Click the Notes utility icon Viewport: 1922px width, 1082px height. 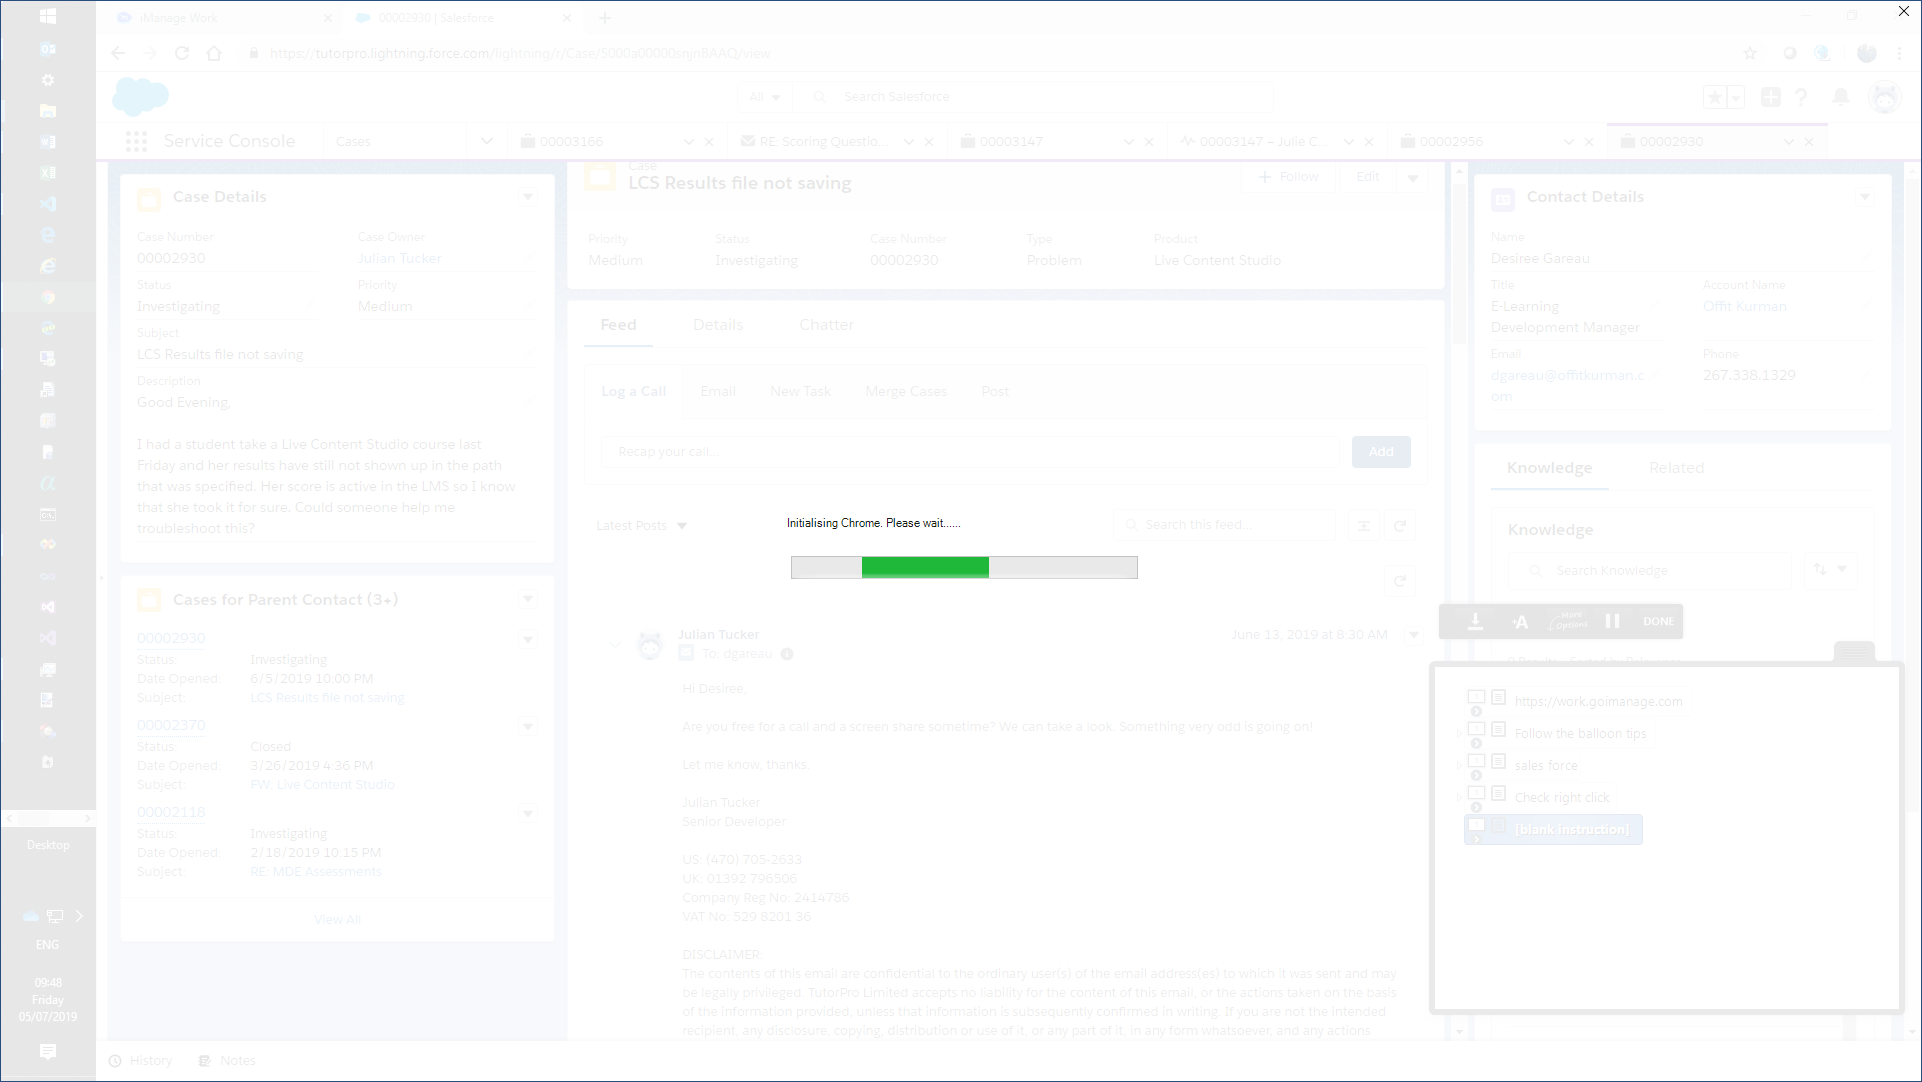pos(204,1061)
